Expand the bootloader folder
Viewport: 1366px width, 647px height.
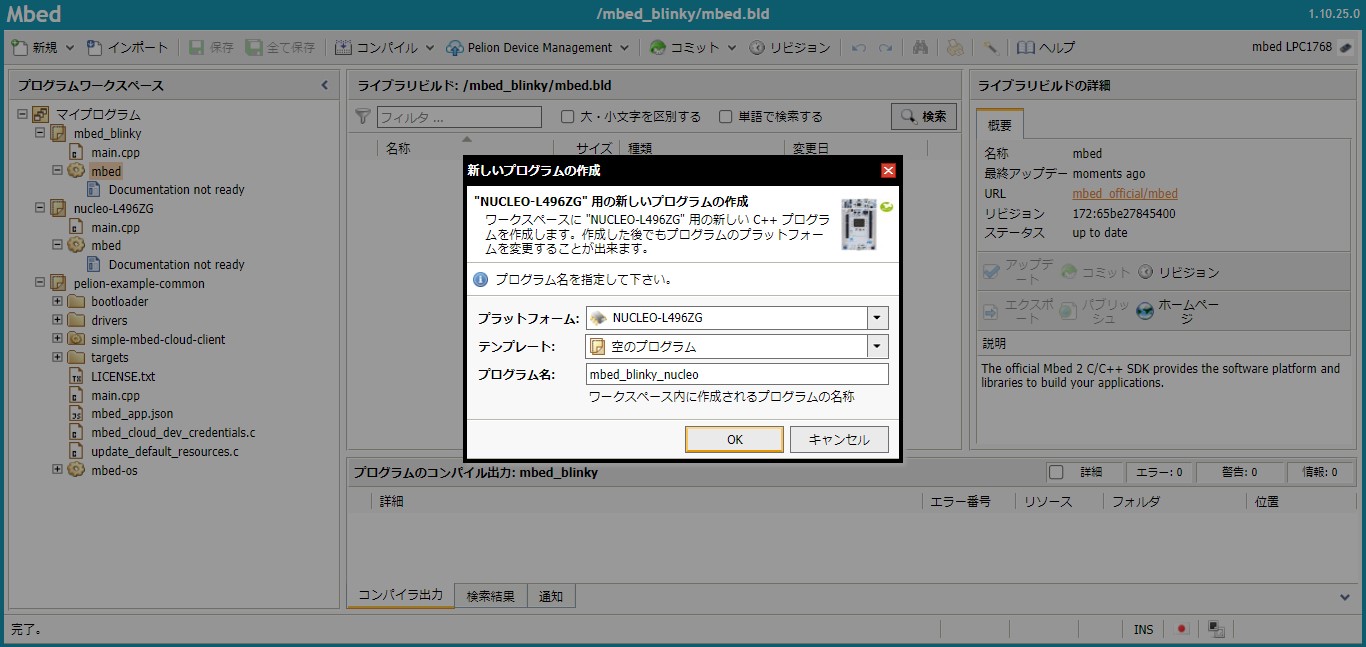tap(58, 301)
